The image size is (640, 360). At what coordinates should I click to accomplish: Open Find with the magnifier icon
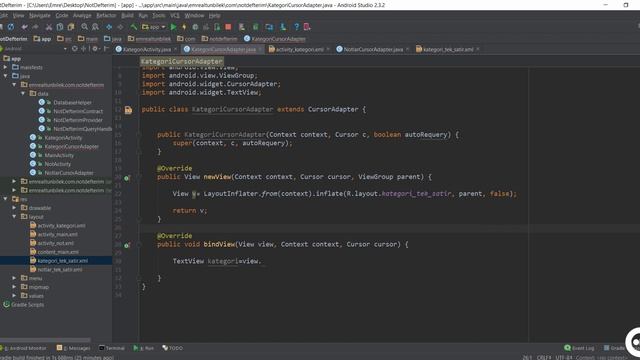pos(84,27)
